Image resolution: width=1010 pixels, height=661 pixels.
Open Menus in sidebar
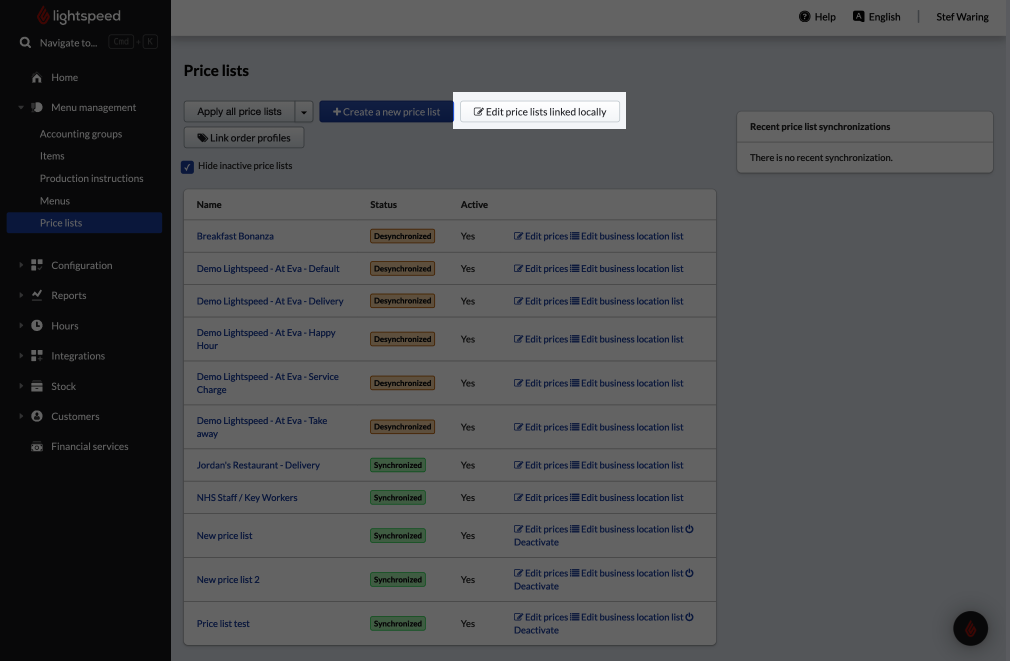(55, 200)
